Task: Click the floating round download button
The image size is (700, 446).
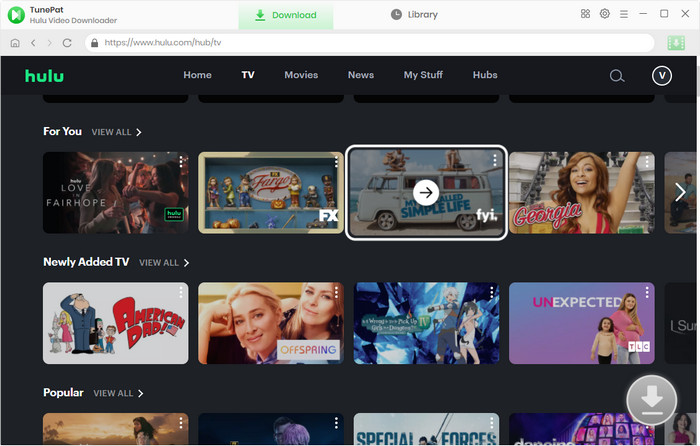Action: pyautogui.click(x=652, y=400)
